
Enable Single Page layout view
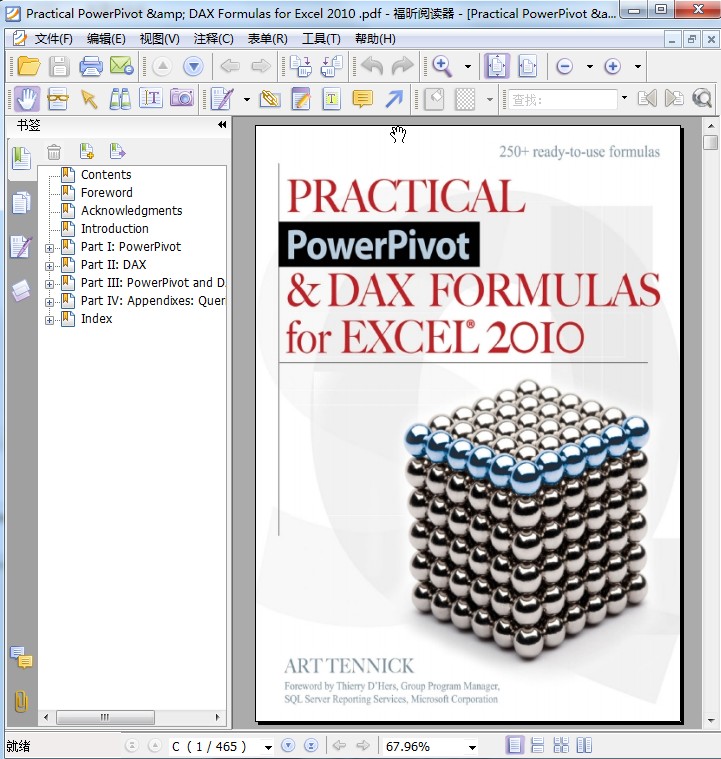click(x=514, y=745)
